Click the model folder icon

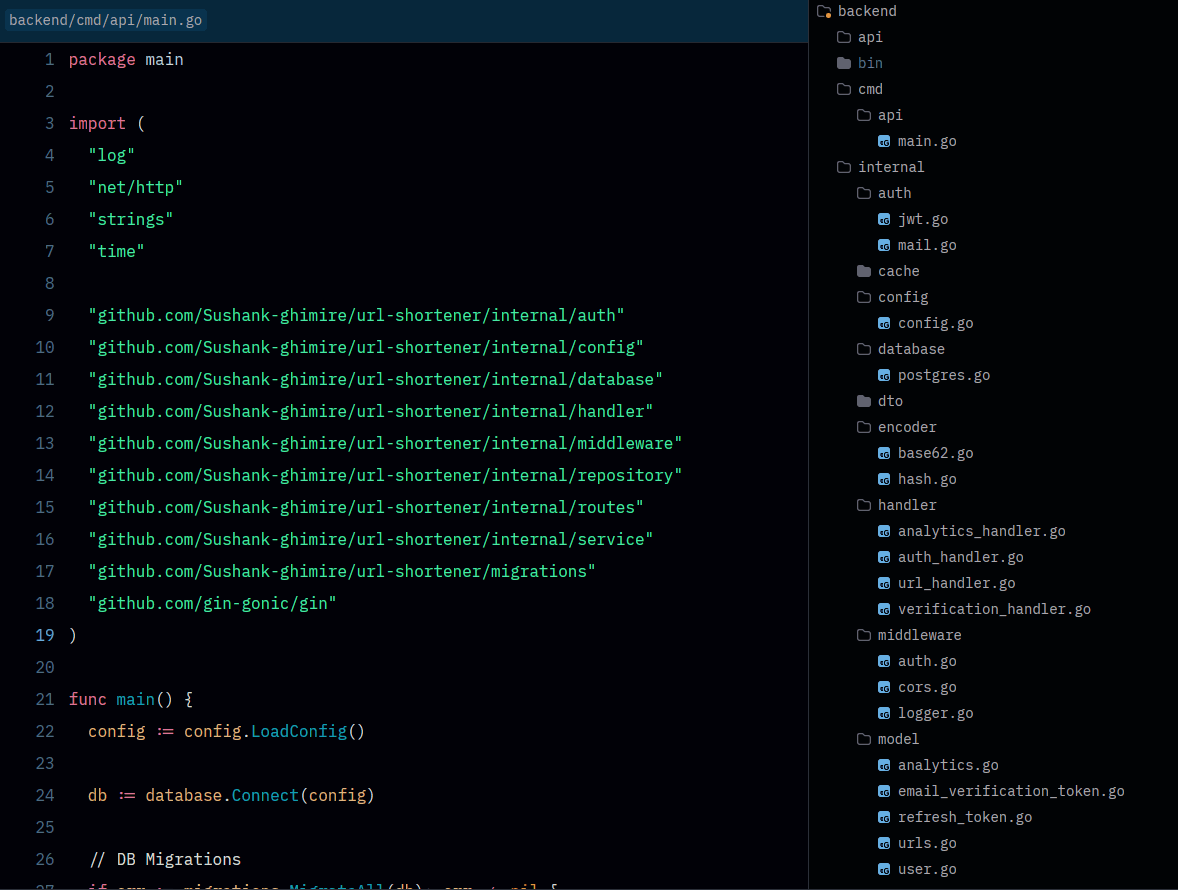point(864,740)
